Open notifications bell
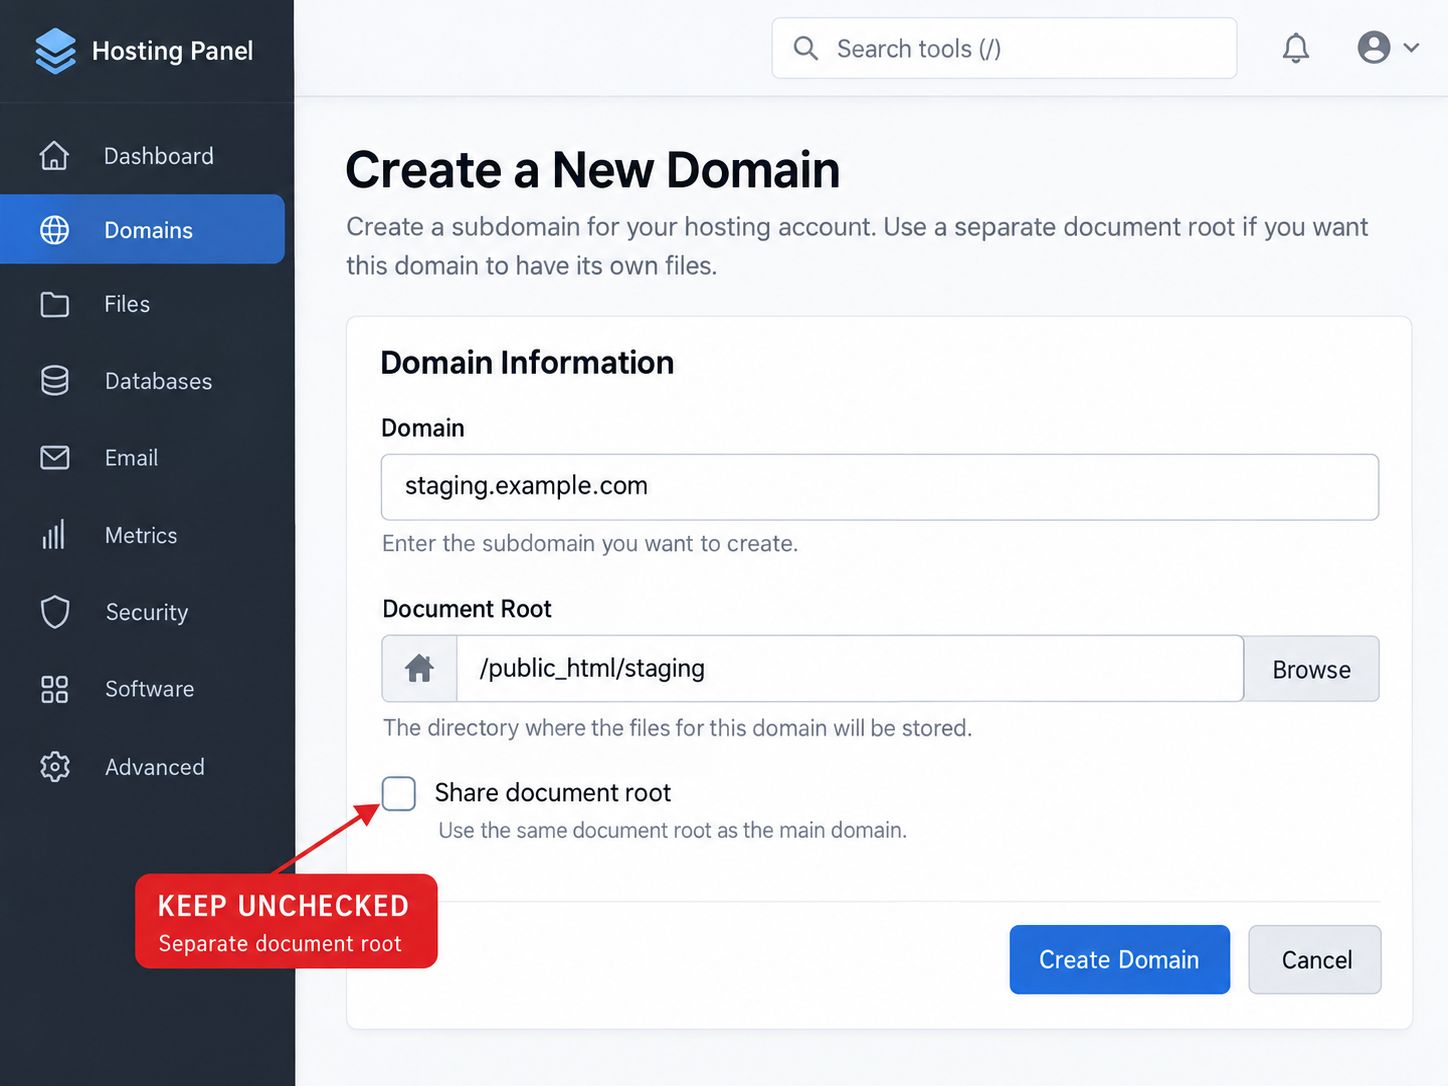This screenshot has height=1086, width=1448. pos(1296,48)
